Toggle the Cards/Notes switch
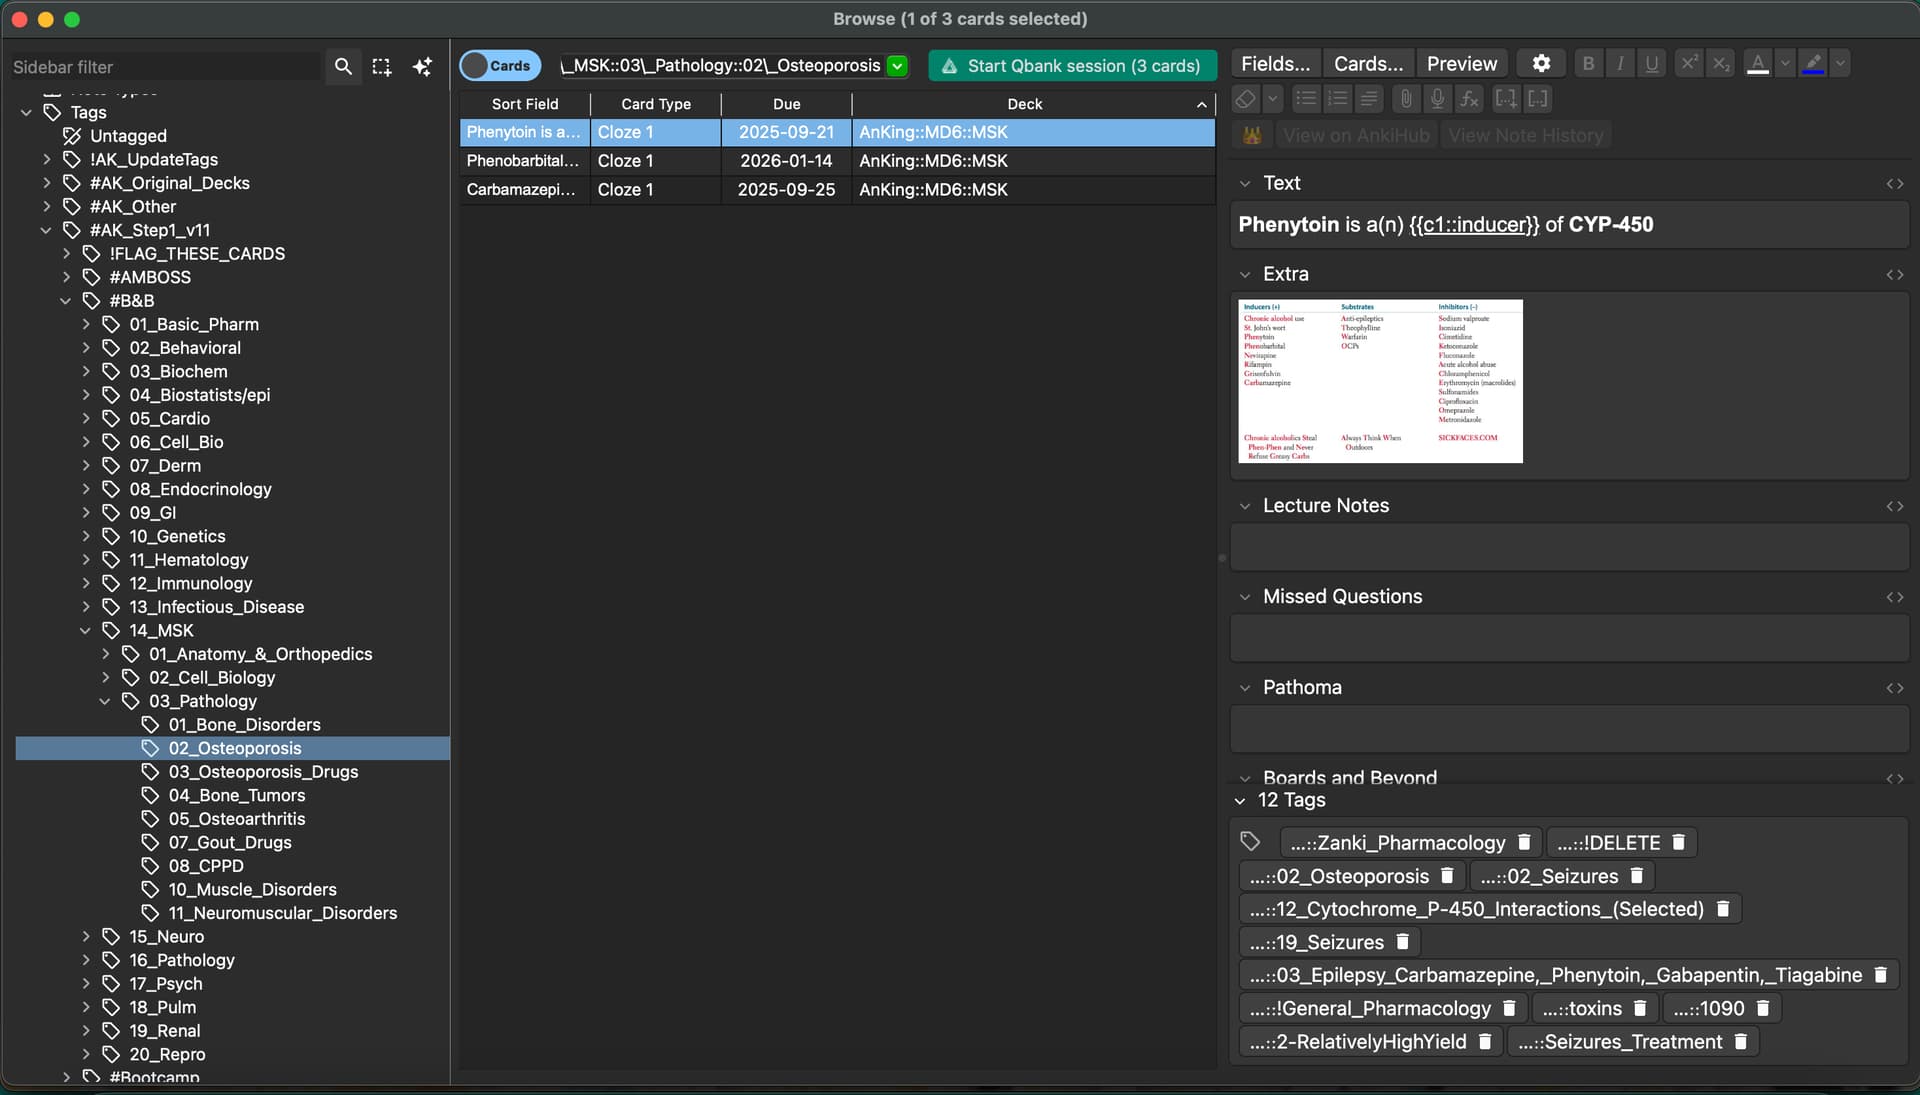This screenshot has height=1095, width=1920. click(500, 66)
